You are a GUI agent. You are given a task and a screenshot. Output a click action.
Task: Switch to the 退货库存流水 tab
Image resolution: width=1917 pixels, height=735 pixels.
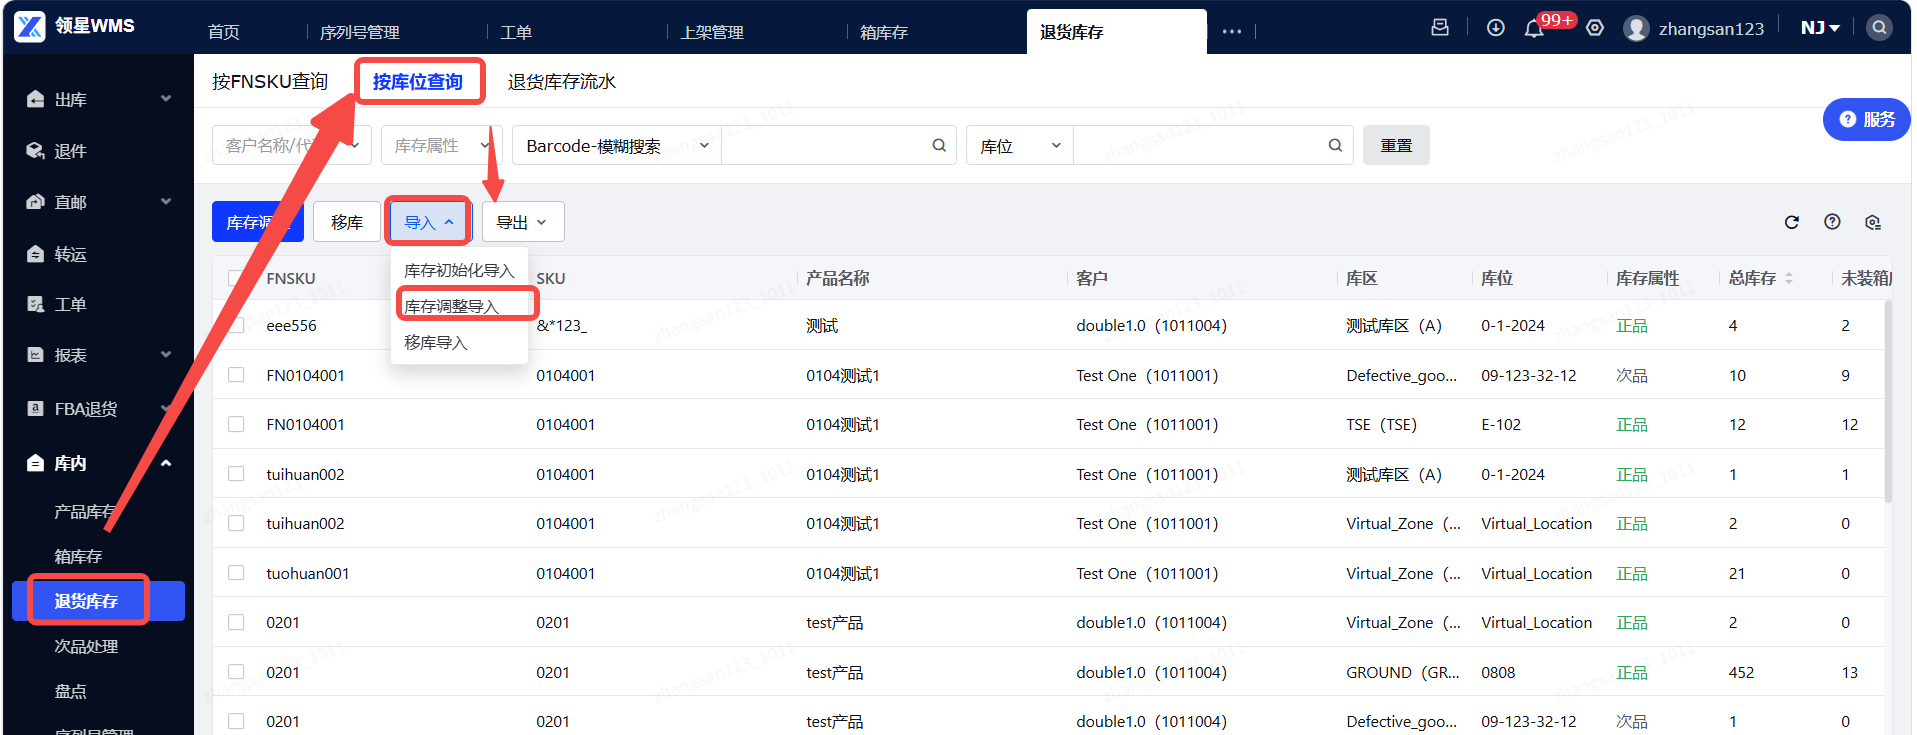(x=562, y=81)
